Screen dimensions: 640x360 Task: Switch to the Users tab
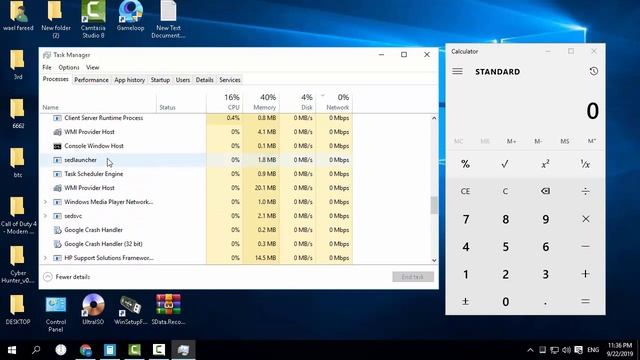click(183, 80)
